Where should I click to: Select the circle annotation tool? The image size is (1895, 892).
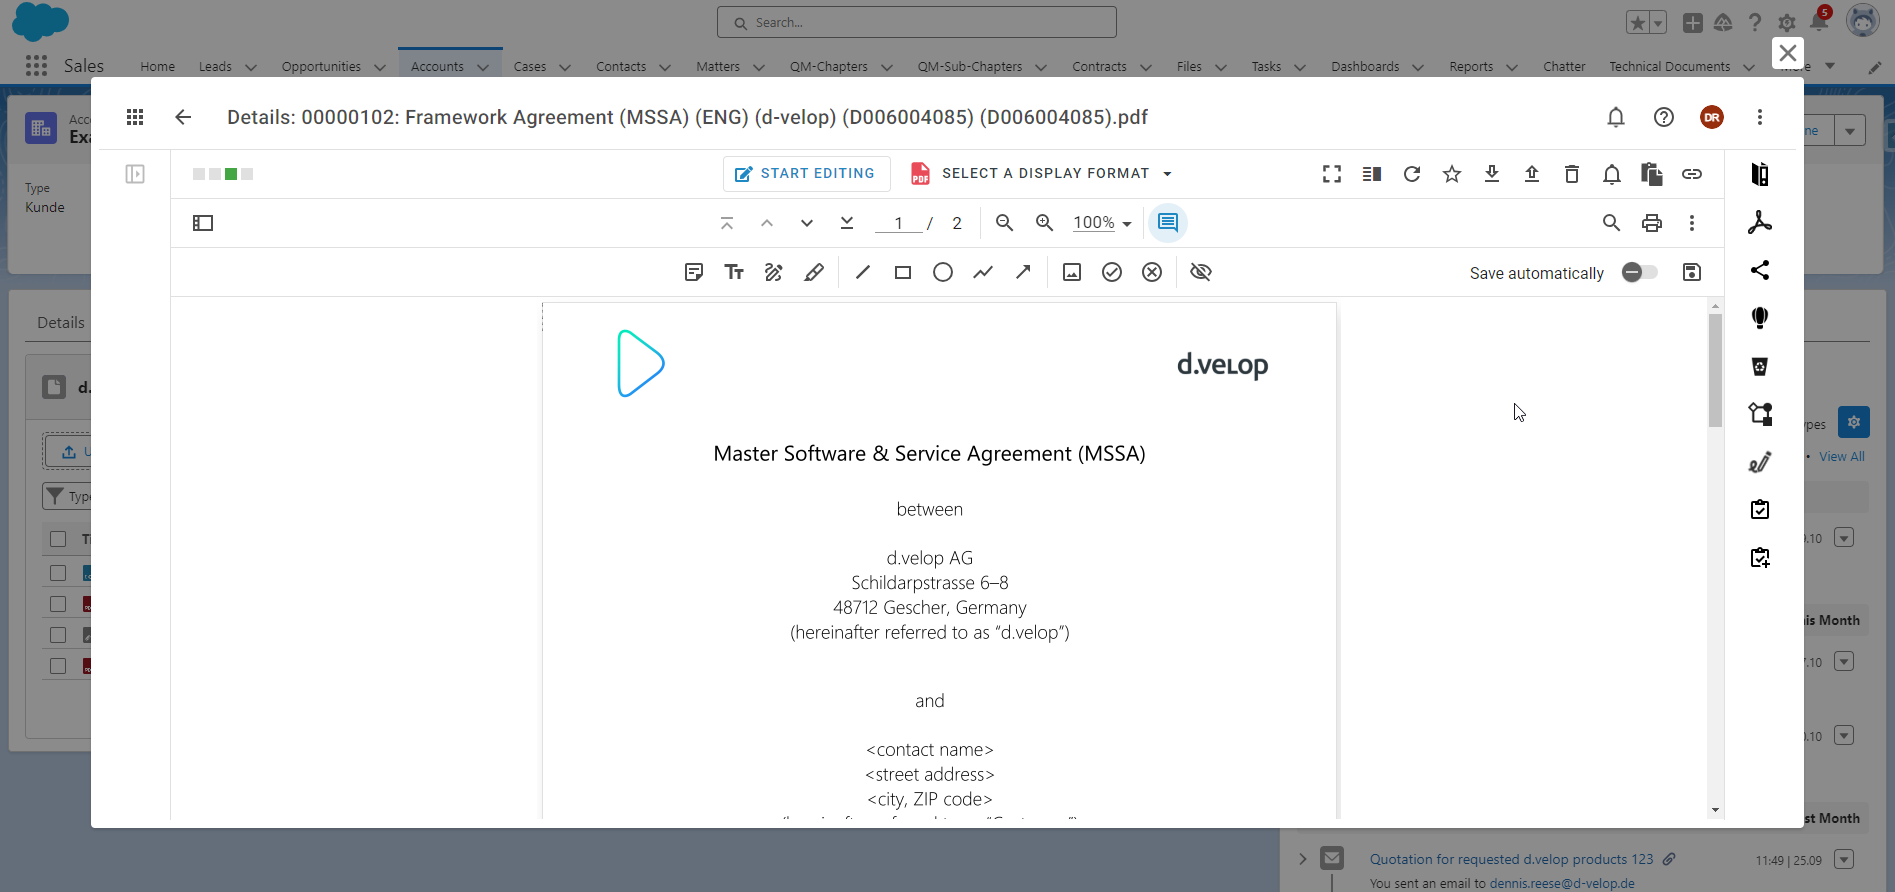942,272
